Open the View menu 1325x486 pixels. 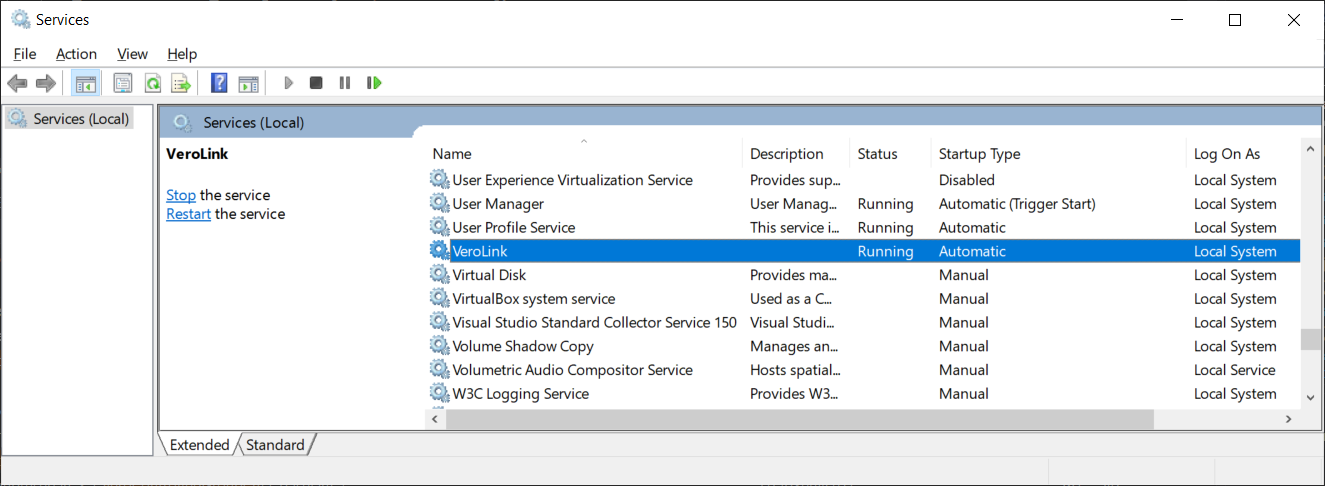[x=132, y=54]
